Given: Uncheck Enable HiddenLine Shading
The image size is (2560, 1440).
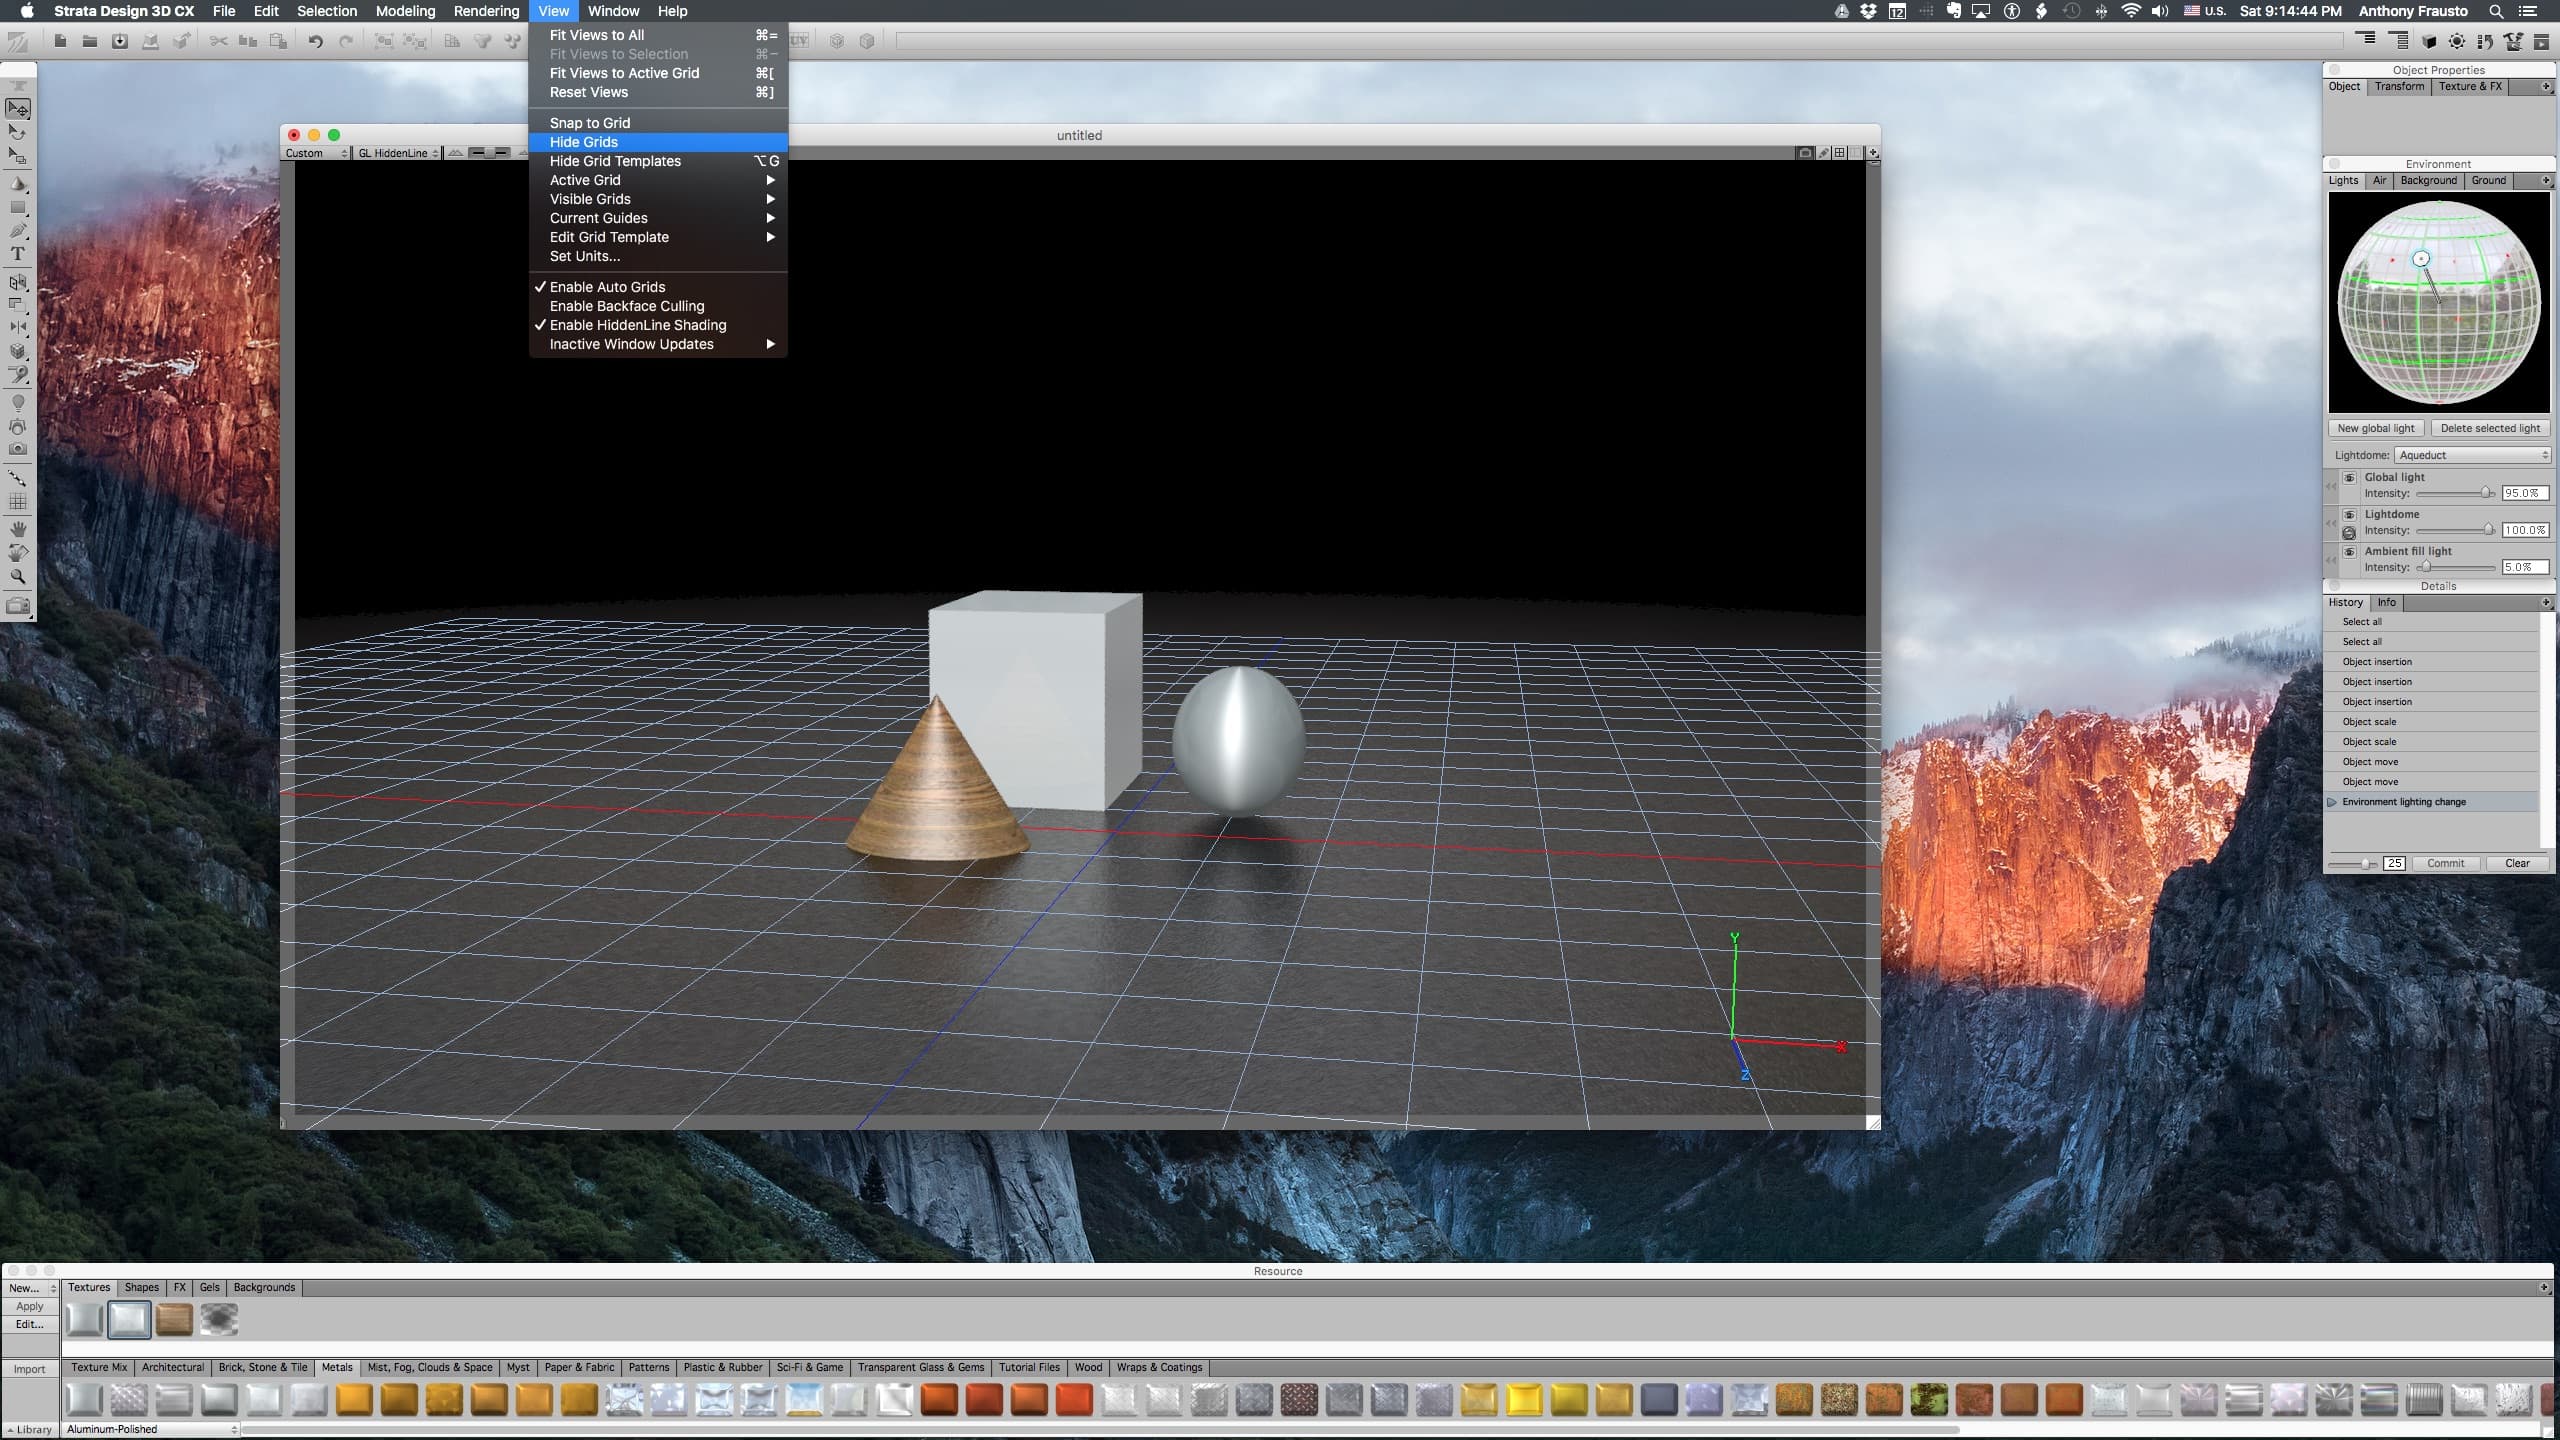Looking at the screenshot, I should point(637,325).
